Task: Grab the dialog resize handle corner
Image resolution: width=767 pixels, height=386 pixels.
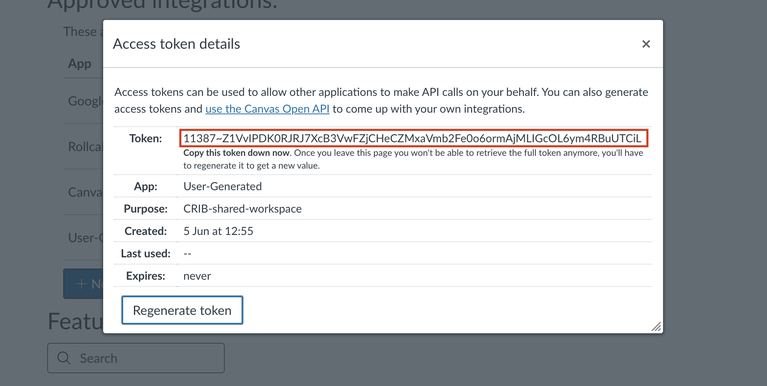Action: (x=656, y=327)
